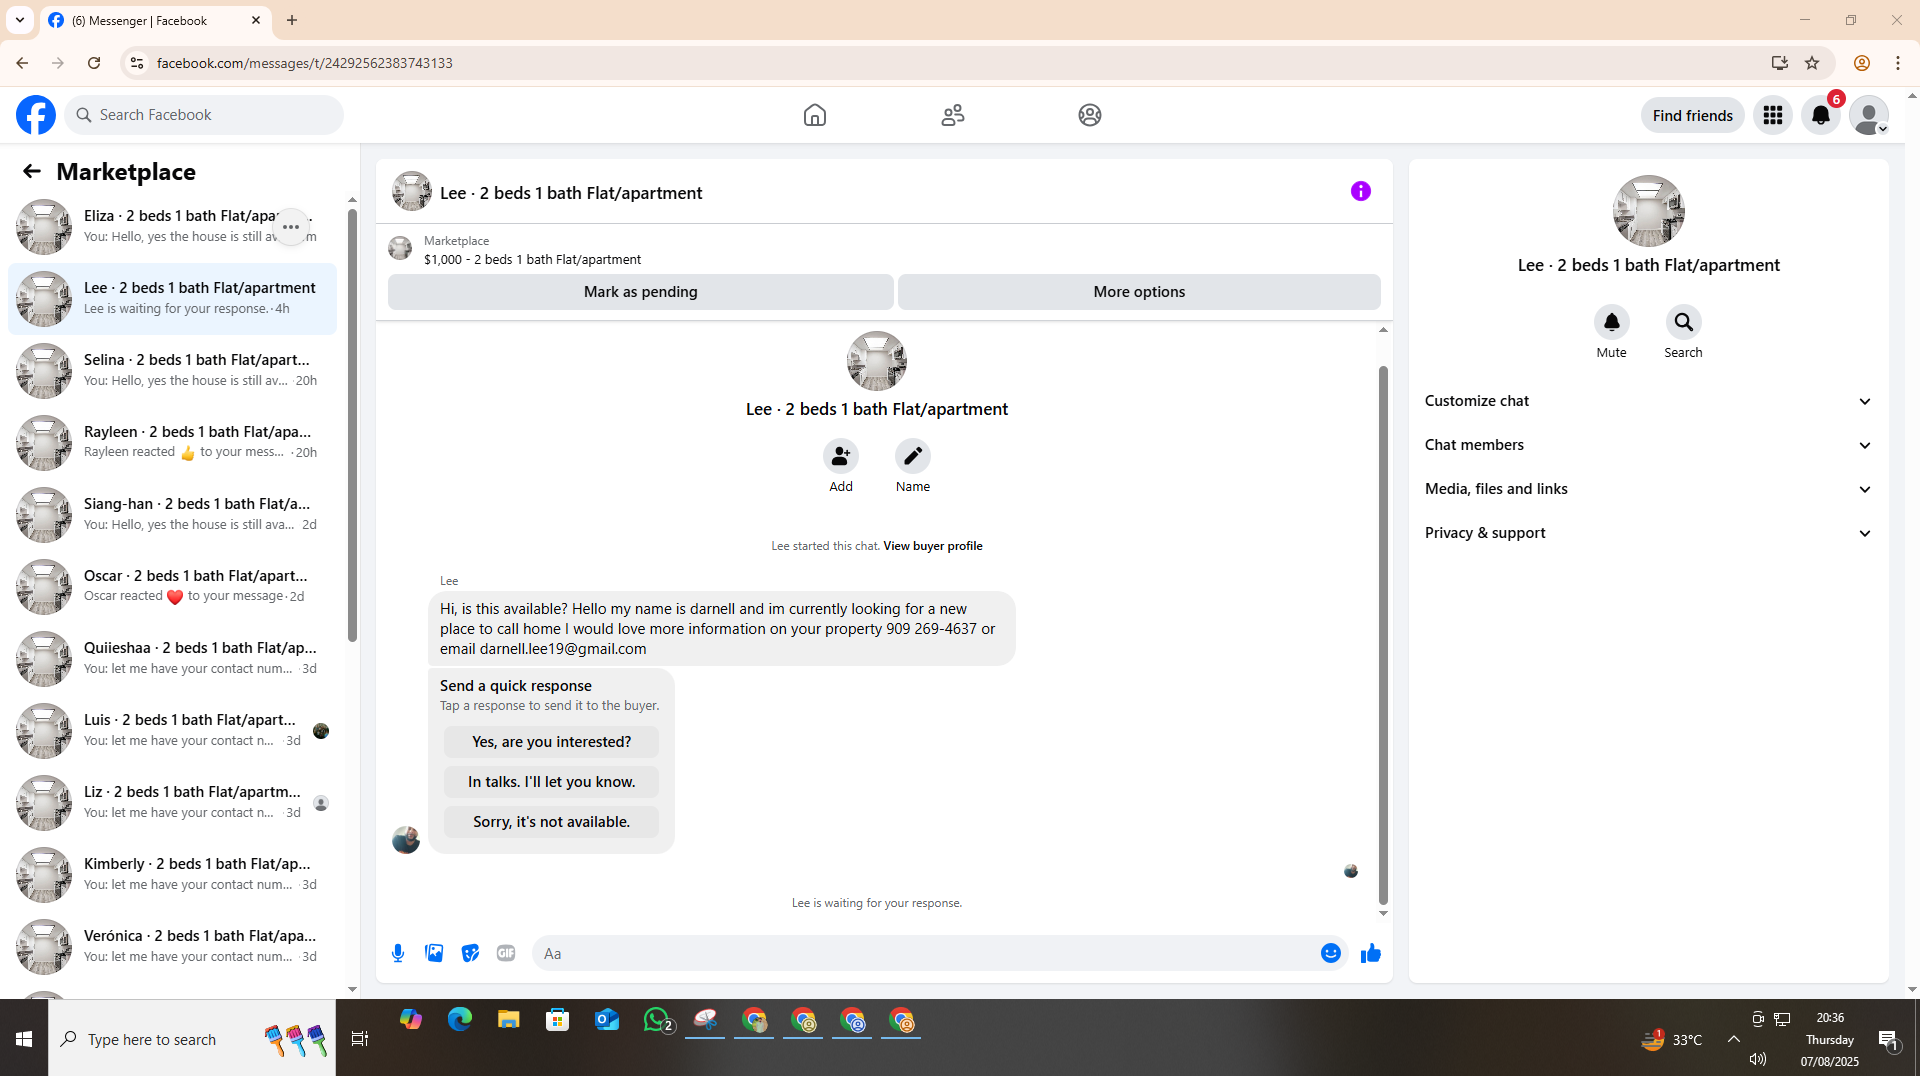
Task: Expand Media, files and links section
Action: point(1649,489)
